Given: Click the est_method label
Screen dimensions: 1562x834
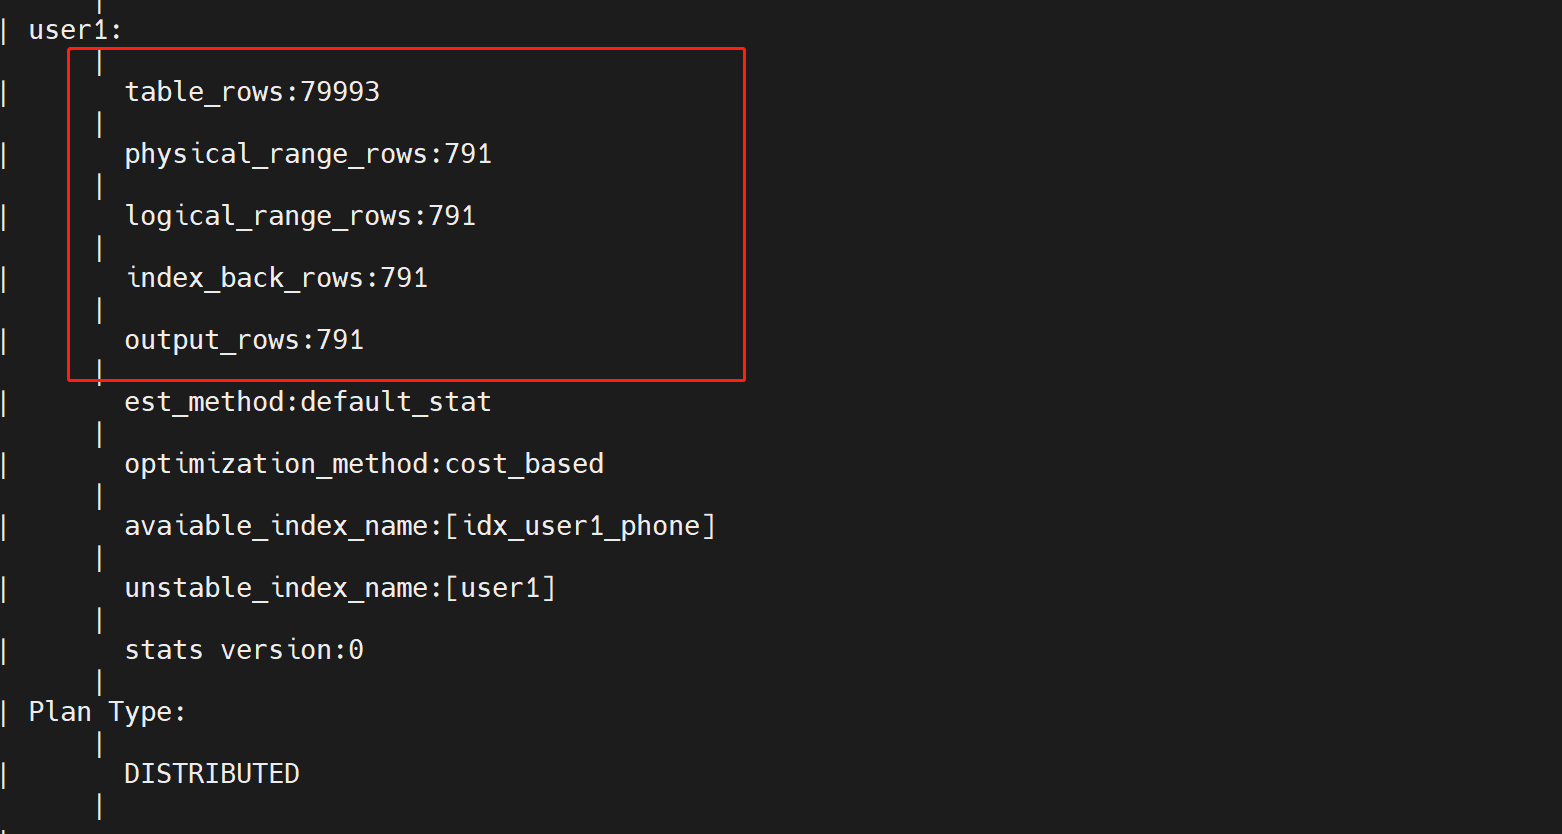Looking at the screenshot, I should point(204,402).
